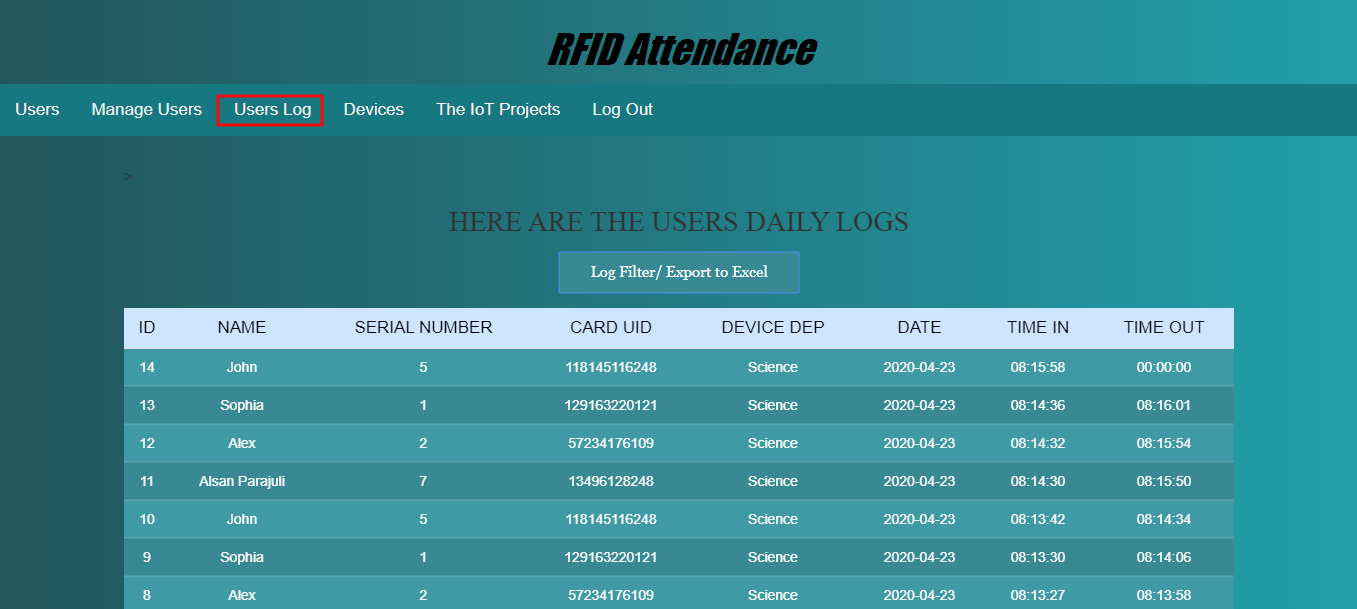Click the ID column header
This screenshot has width=1357, height=609.
point(147,328)
